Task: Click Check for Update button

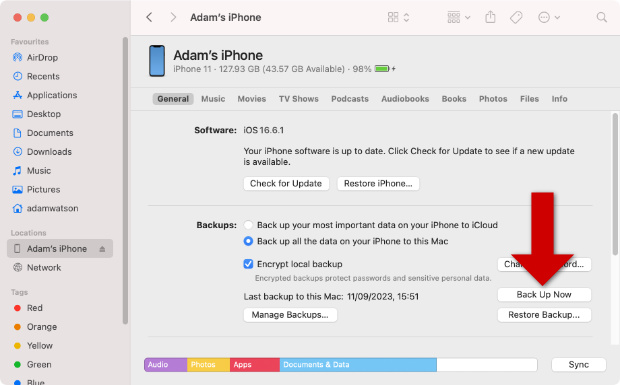Action: pyautogui.click(x=286, y=183)
